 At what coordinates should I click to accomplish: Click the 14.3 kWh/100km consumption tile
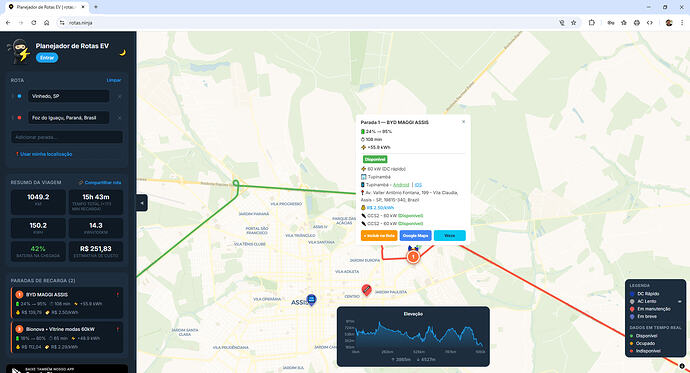point(96,228)
